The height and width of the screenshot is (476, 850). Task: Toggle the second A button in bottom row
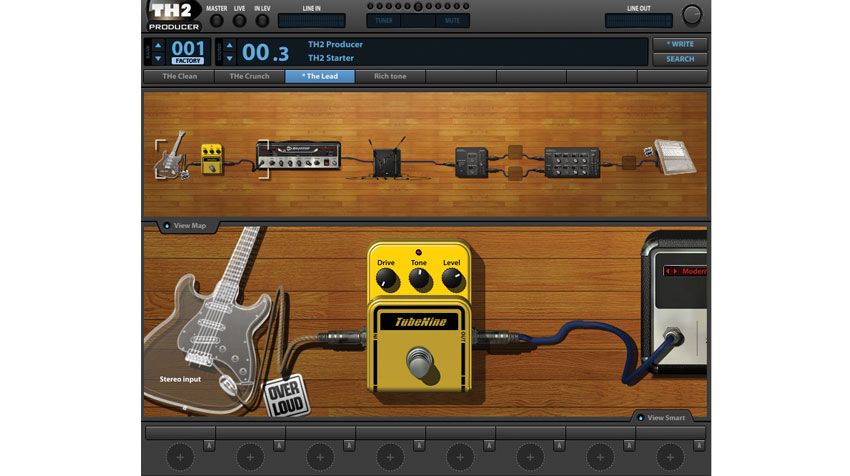279,446
